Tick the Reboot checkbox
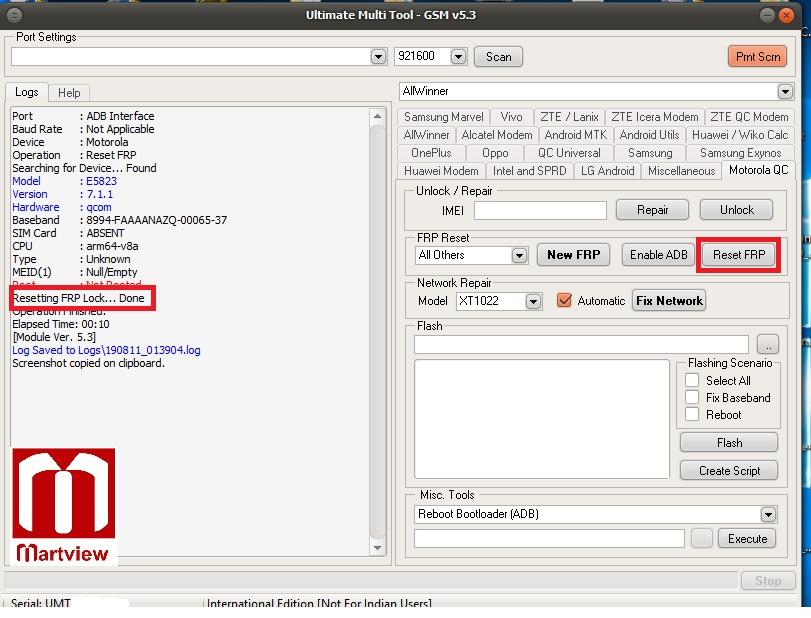Image resolution: width=811 pixels, height=618 pixels. click(x=692, y=414)
